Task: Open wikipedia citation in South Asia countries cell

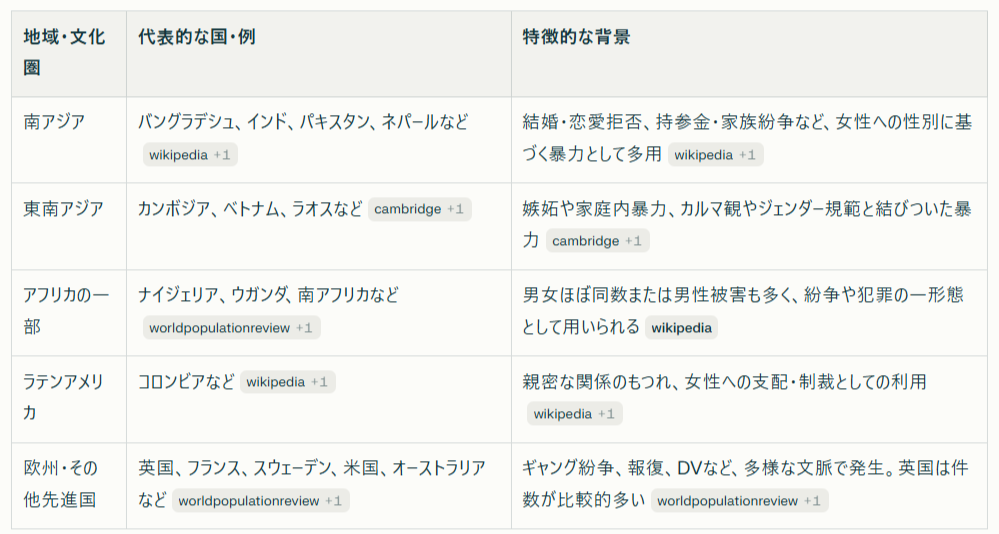Action: (190, 155)
